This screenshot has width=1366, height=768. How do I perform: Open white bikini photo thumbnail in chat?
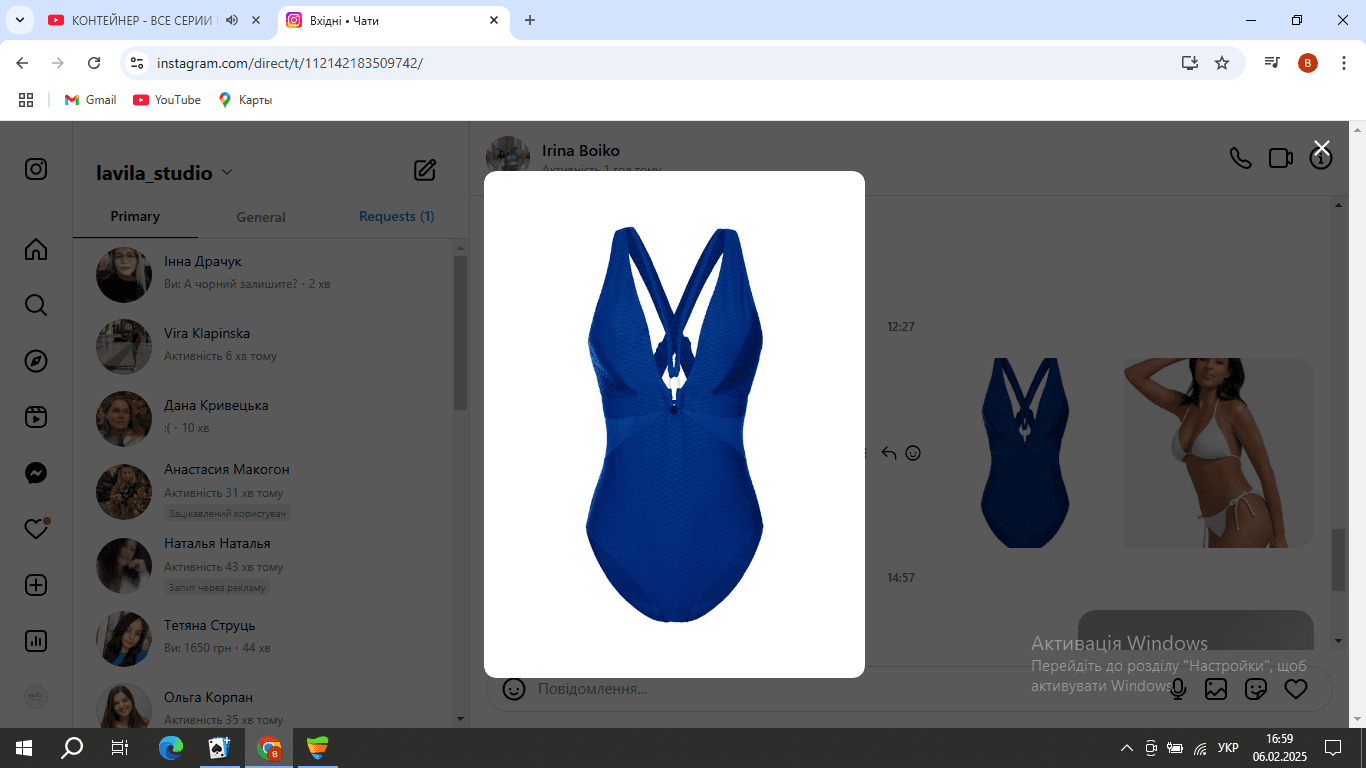(x=1218, y=453)
